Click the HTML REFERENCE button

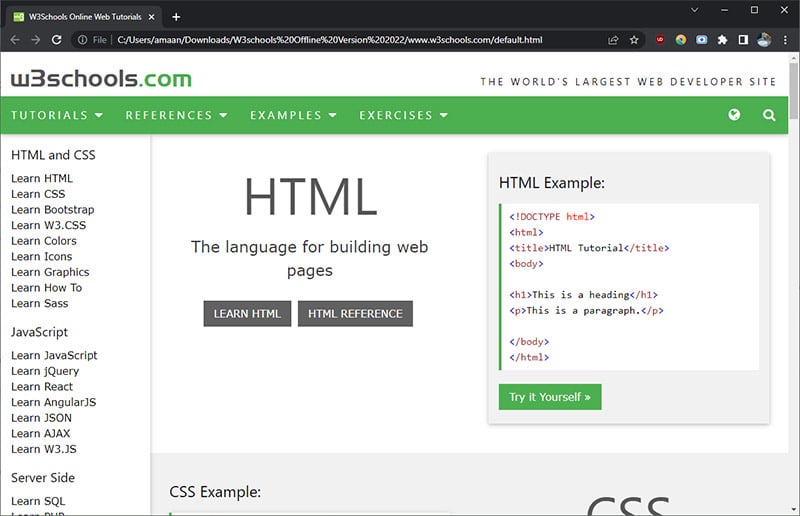click(355, 313)
